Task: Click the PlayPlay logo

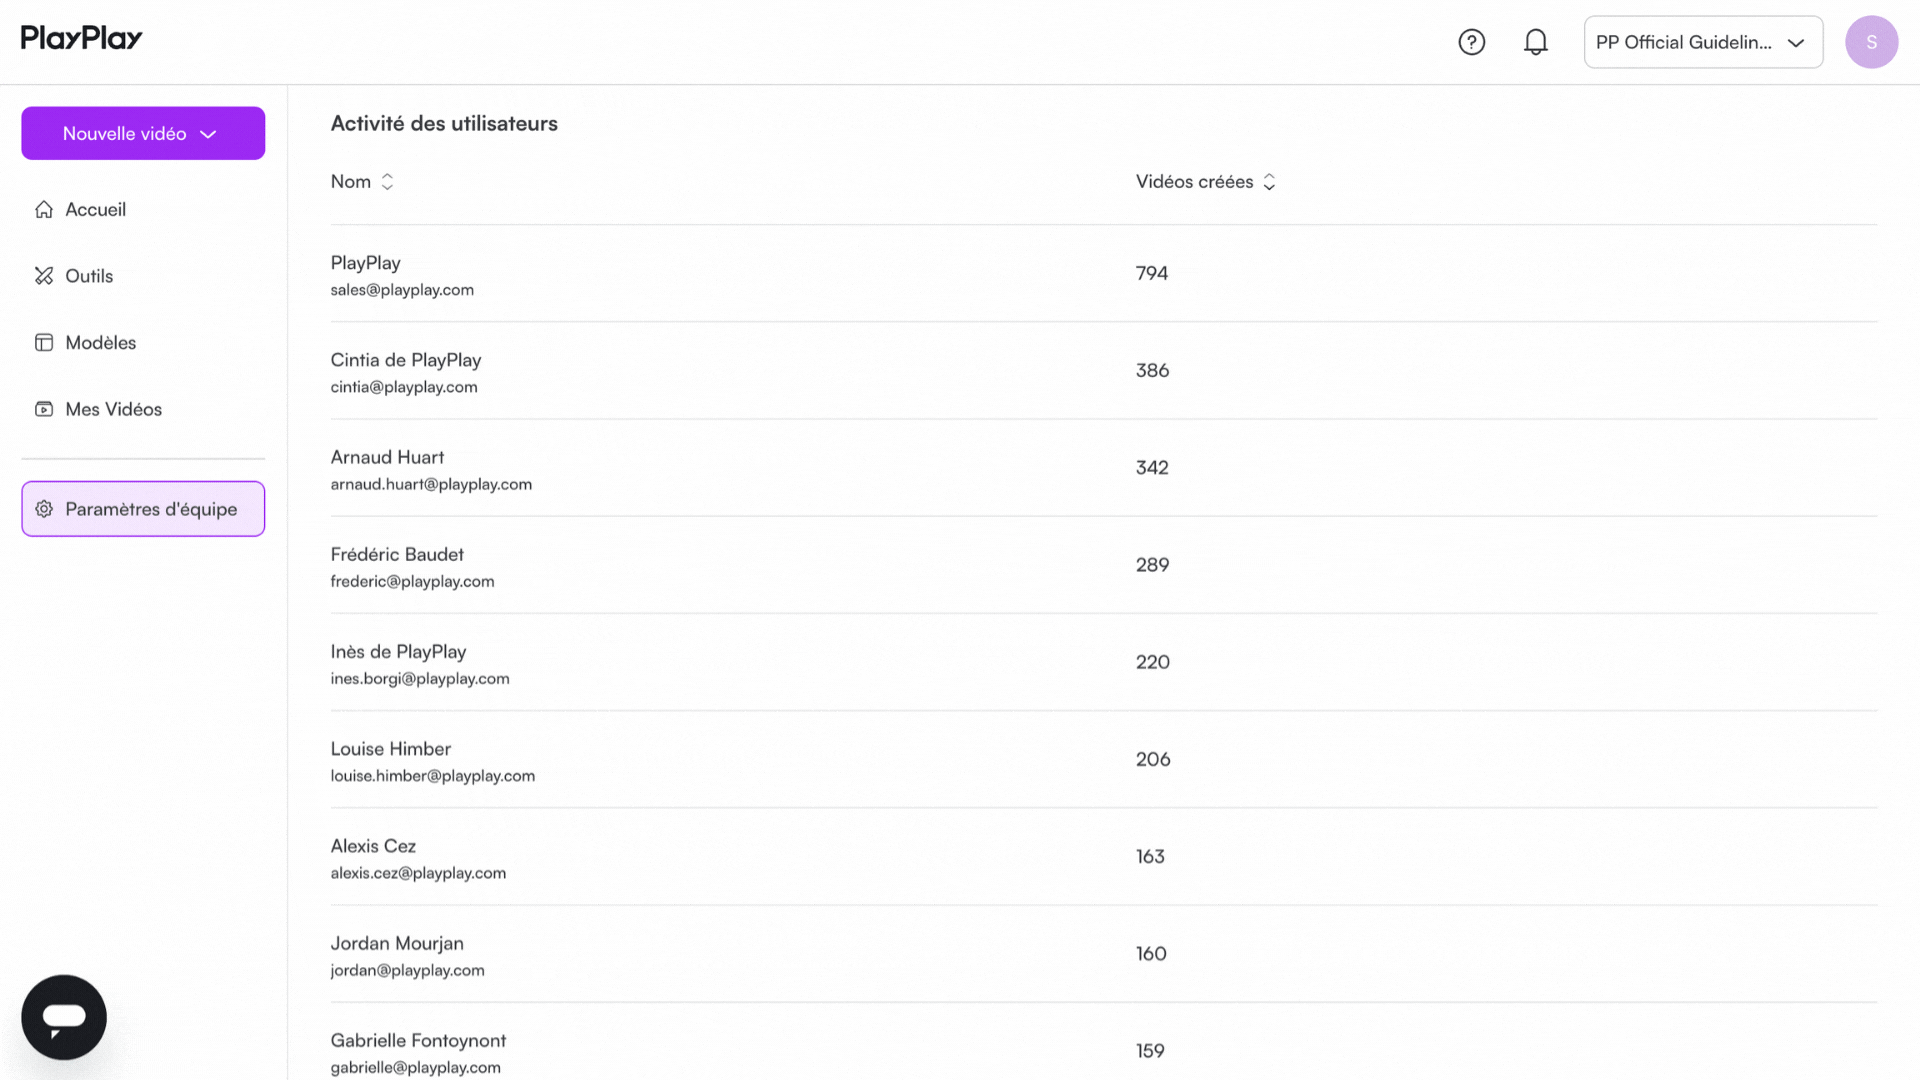Action: pos(82,38)
